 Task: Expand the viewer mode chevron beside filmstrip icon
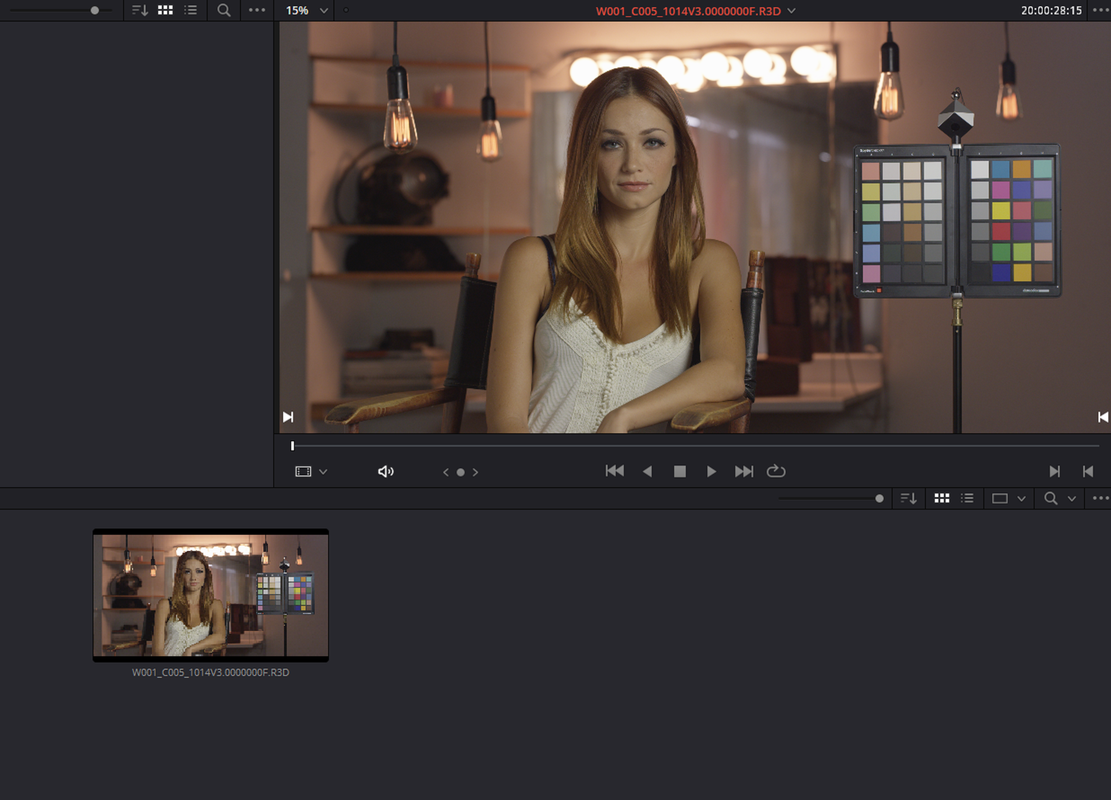[x=323, y=472]
